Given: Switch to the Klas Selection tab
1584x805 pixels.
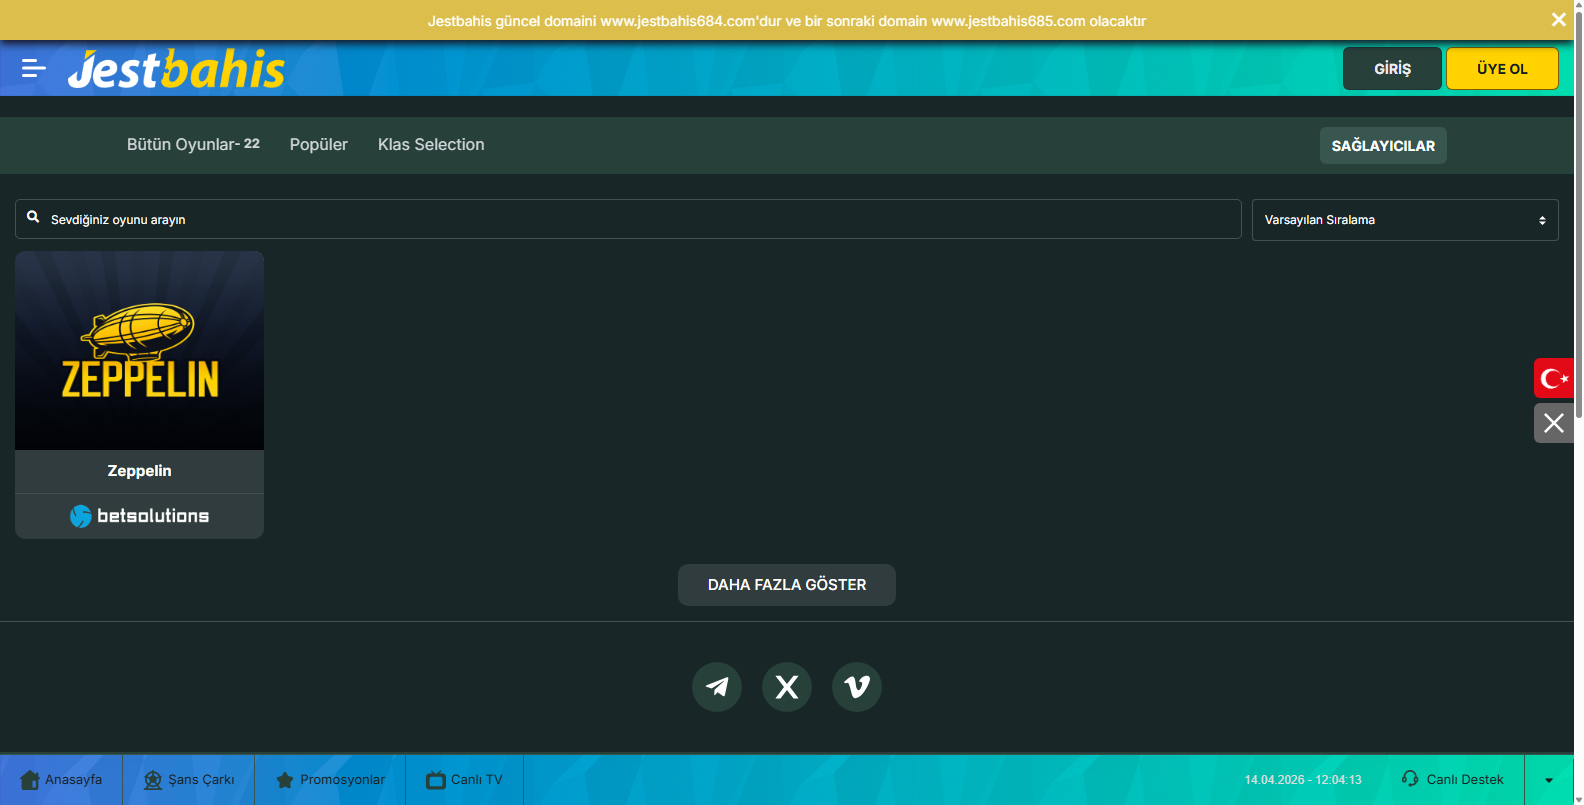Looking at the screenshot, I should pos(431,144).
